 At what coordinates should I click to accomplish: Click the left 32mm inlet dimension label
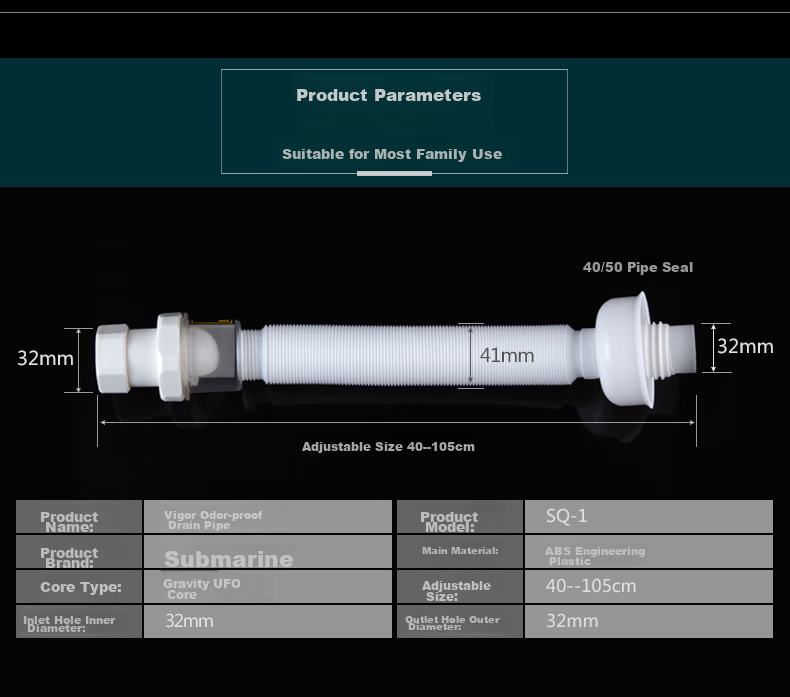(x=45, y=358)
